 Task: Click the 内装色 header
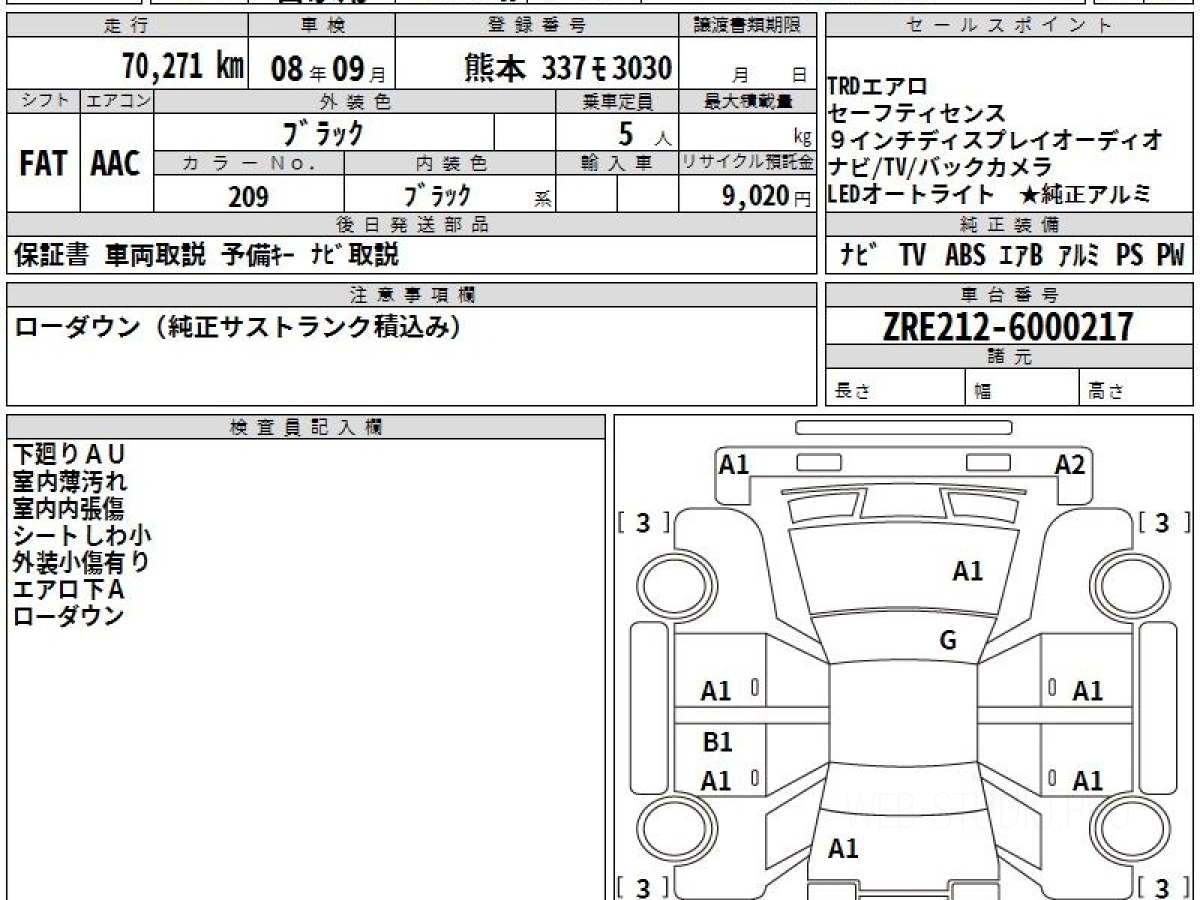click(450, 163)
